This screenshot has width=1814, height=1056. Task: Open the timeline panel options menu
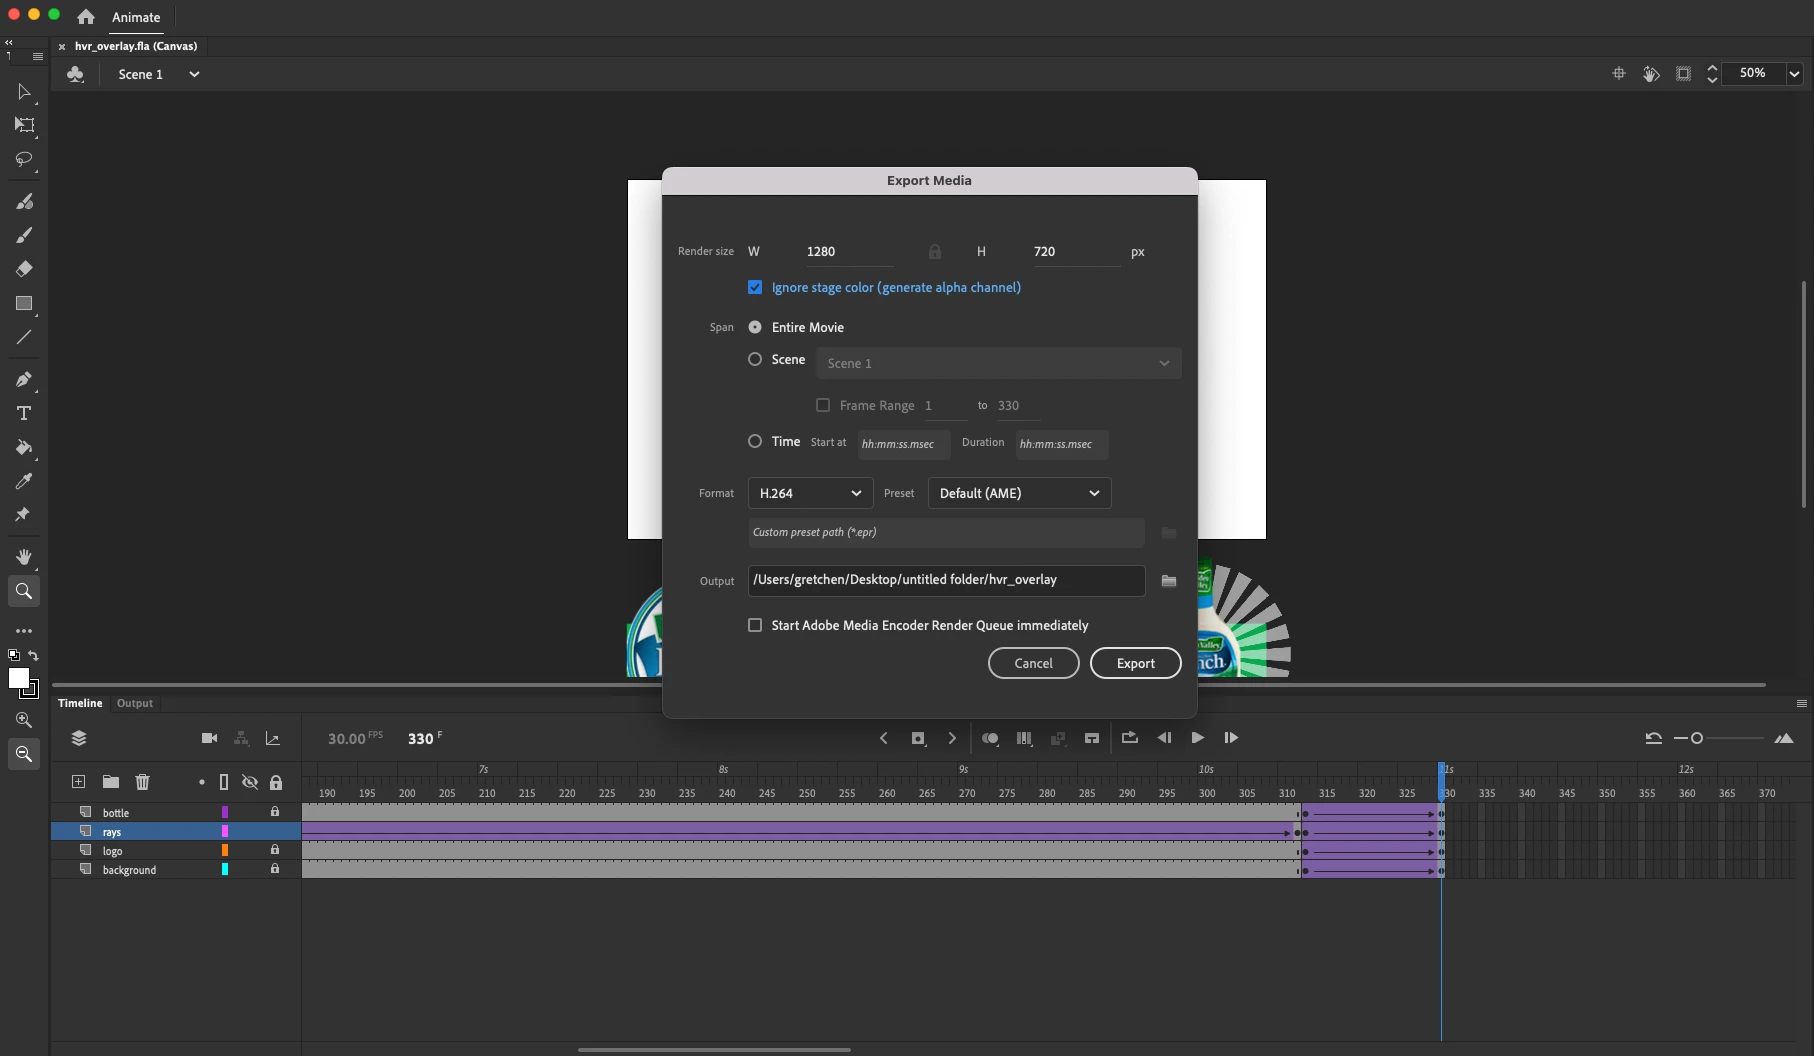pos(1802,703)
